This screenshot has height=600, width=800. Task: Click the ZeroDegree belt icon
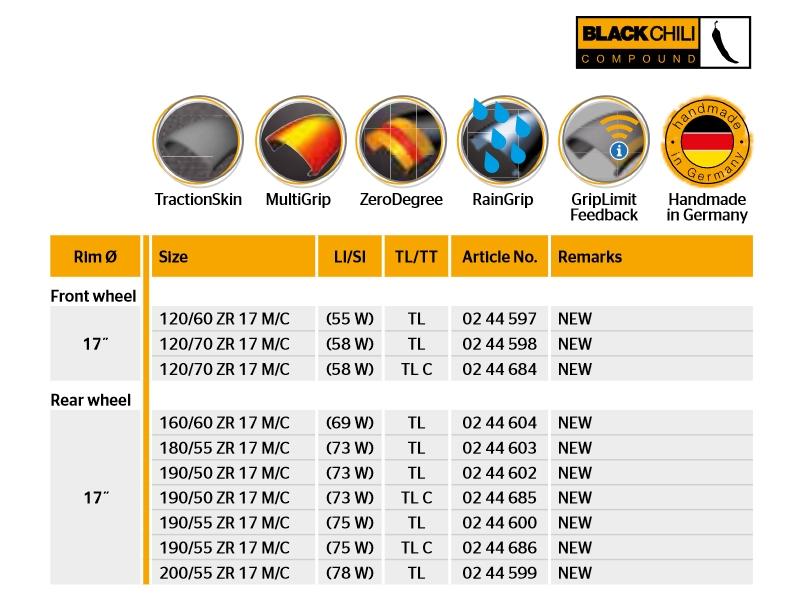tap(401, 140)
